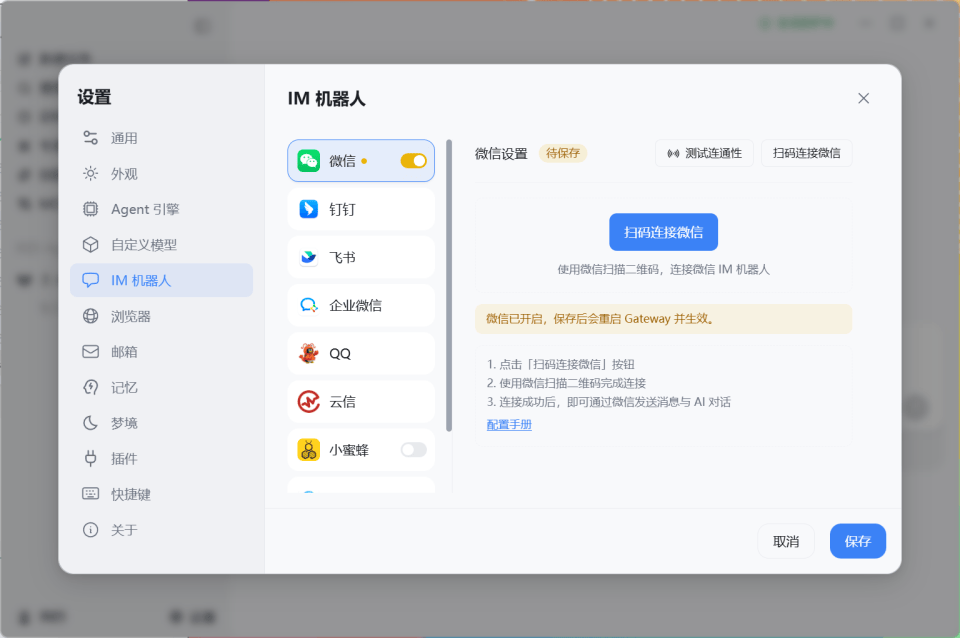Select the 邮箱 settings section
Screen dimensions: 960x638
[162, 351]
